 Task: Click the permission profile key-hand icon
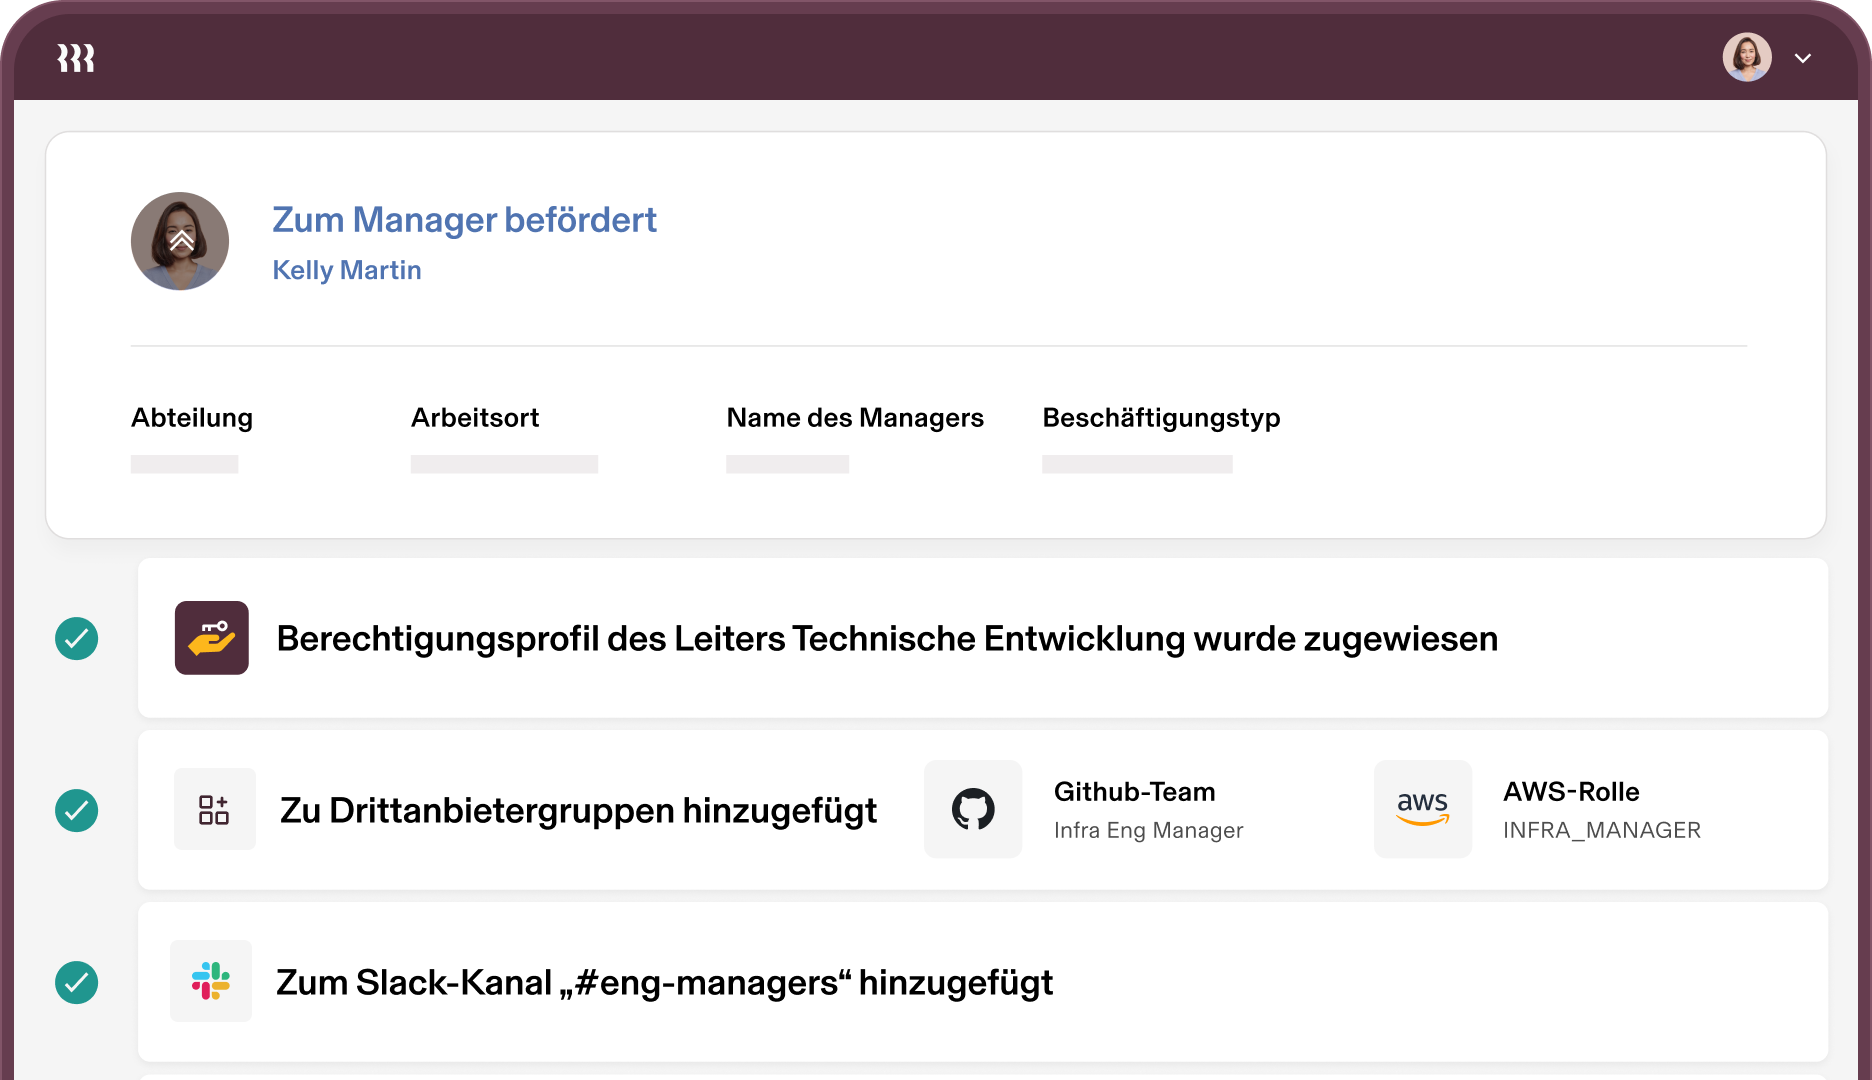212,638
